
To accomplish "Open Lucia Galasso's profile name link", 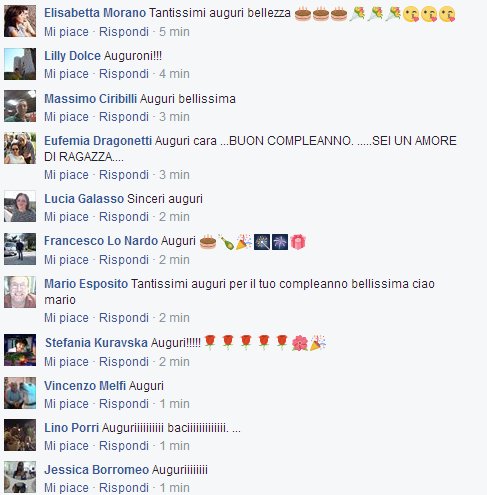I will coord(84,199).
